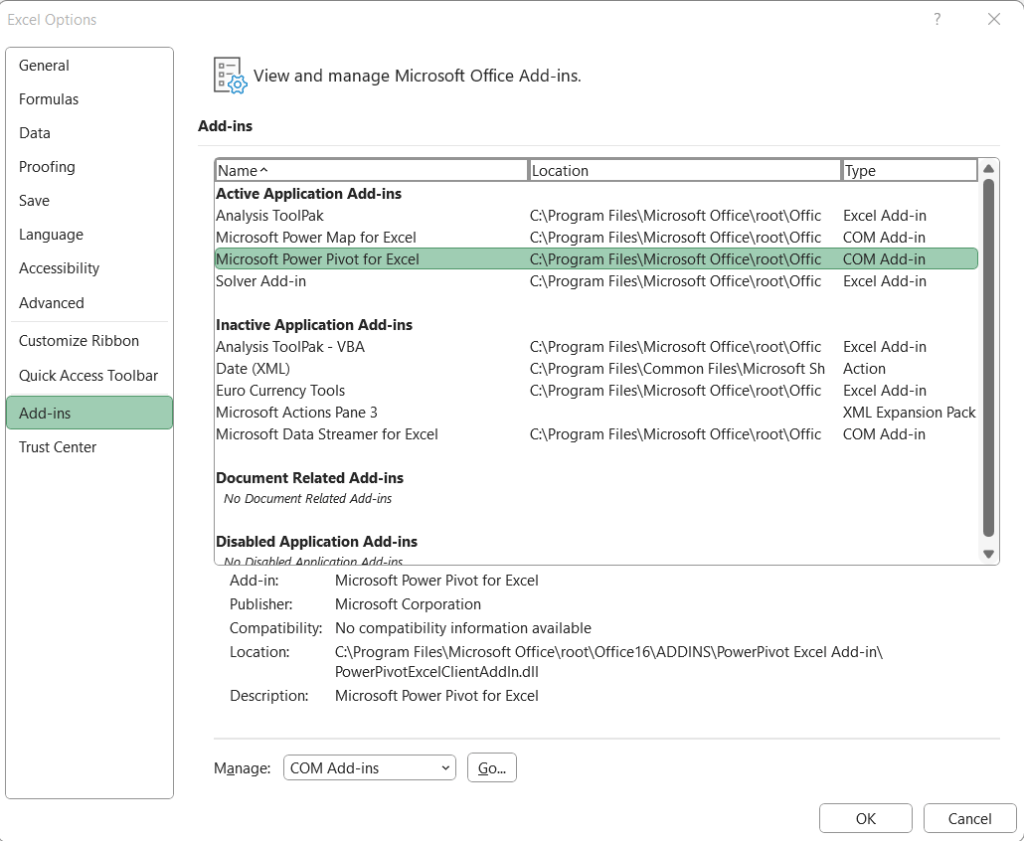
Task: Click the Manage dropdown arrow
Action: [443, 767]
